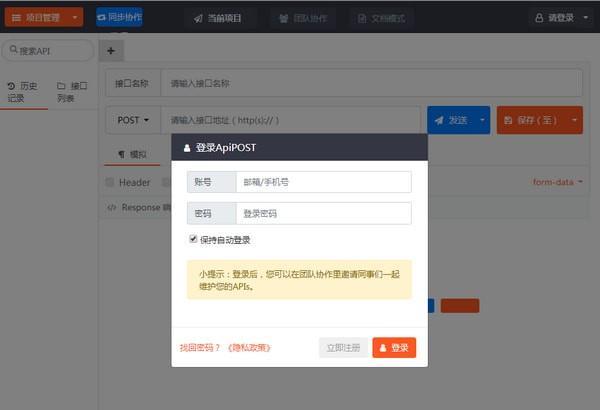Screen dimensions: 600x410
Task: Toggle the Header checkbox
Action: tap(110, 182)
